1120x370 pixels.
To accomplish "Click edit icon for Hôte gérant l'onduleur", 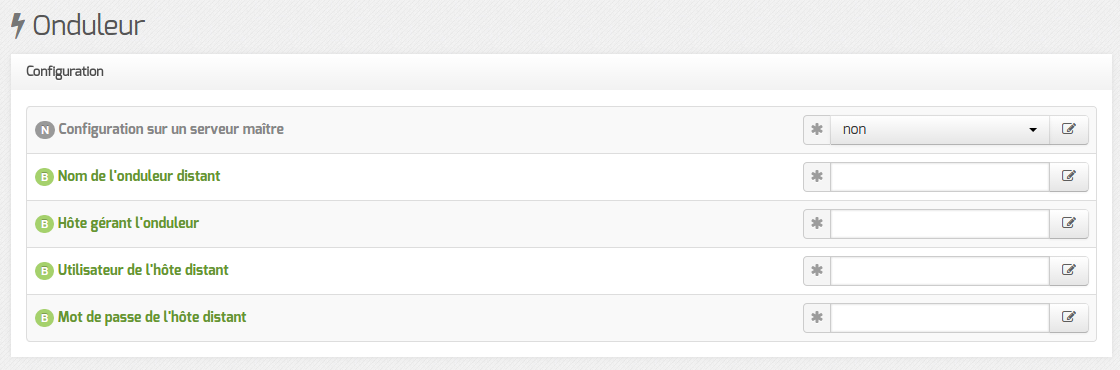I will (1069, 224).
